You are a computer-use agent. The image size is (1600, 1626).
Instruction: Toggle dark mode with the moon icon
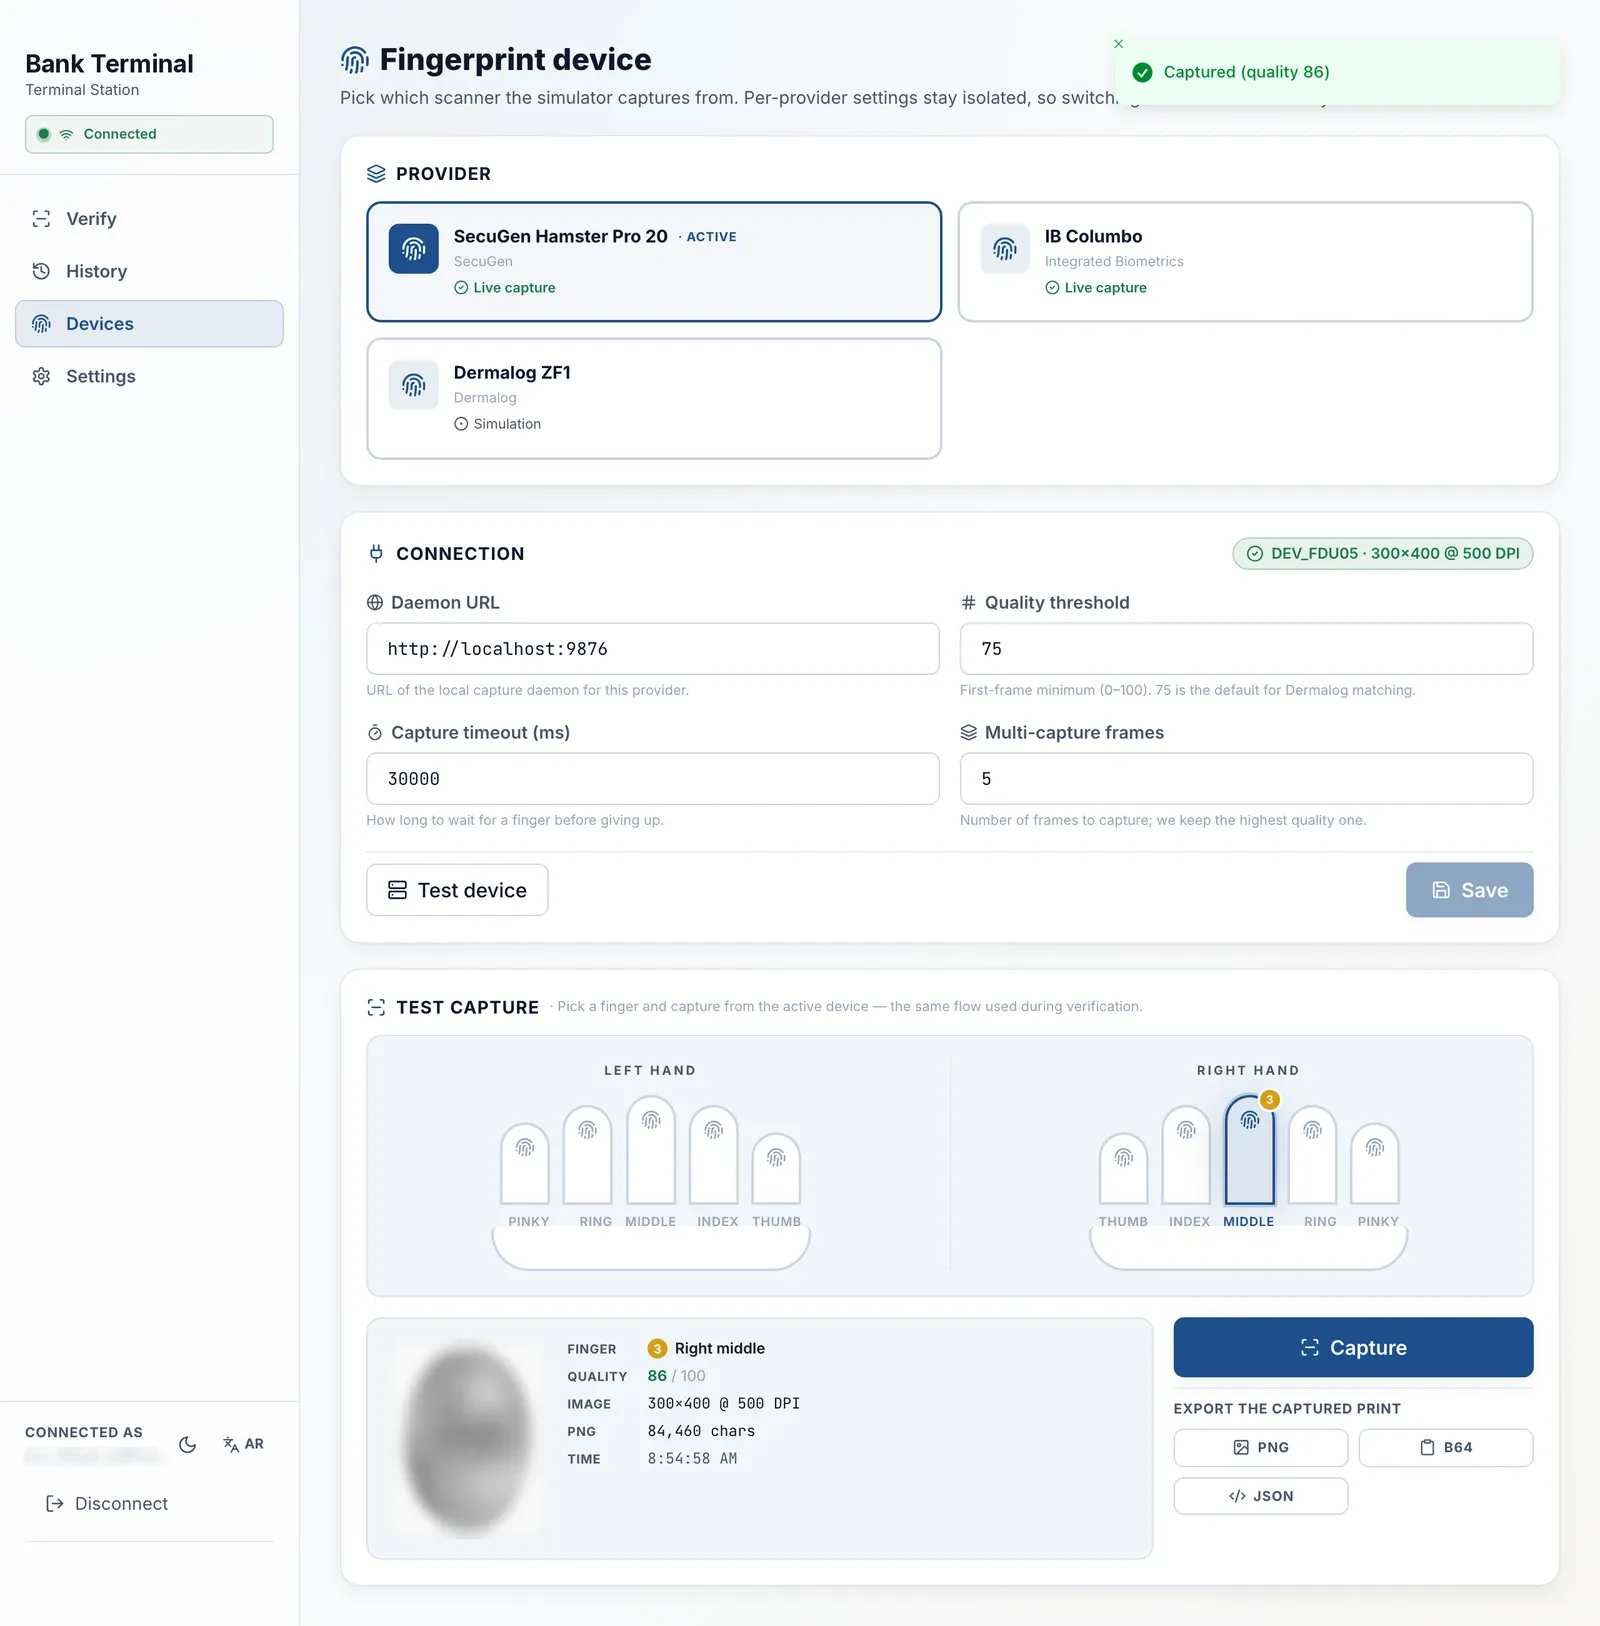click(x=188, y=1444)
